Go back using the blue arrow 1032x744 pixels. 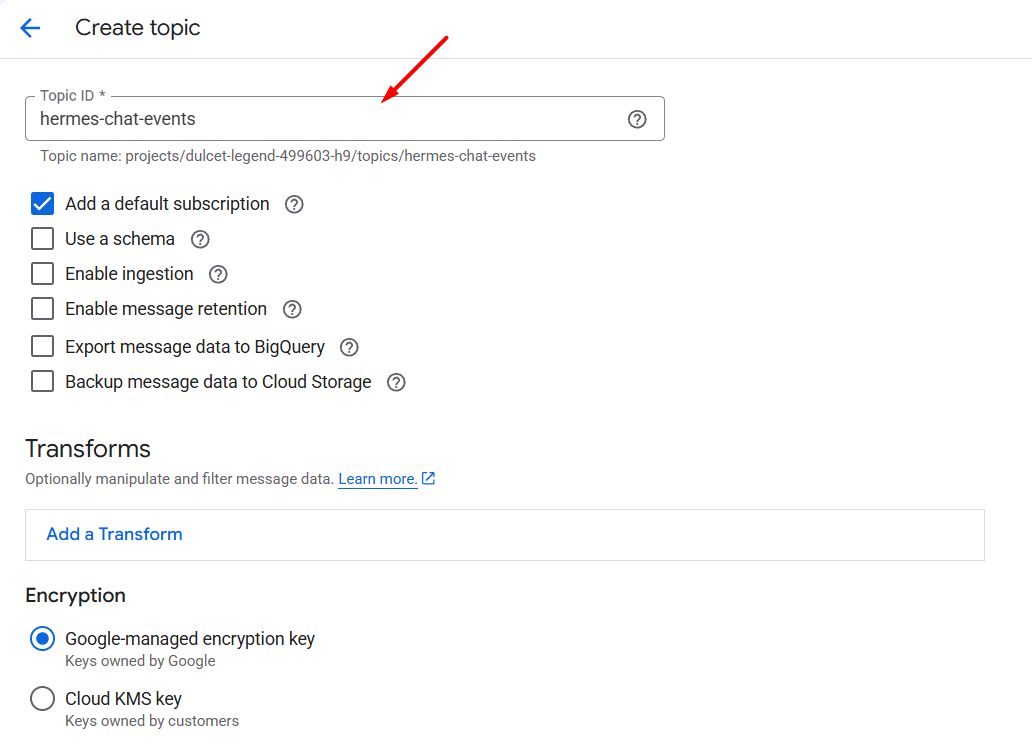pos(30,28)
